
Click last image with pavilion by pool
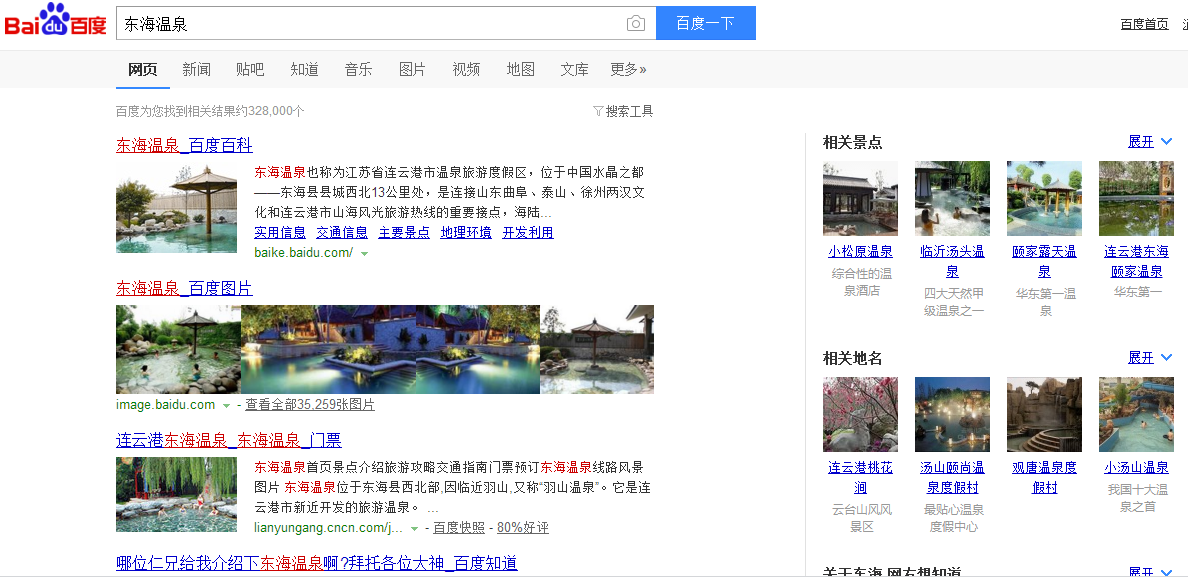[x=597, y=349]
